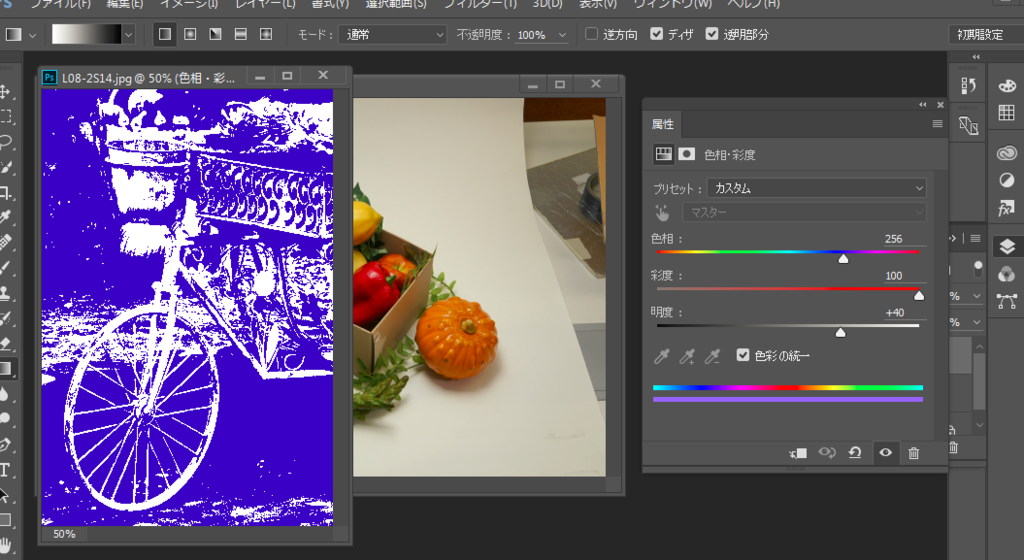Open the Creative Cloud Libraries panel icon
Screen dimensions: 1024x560
click(1007, 153)
